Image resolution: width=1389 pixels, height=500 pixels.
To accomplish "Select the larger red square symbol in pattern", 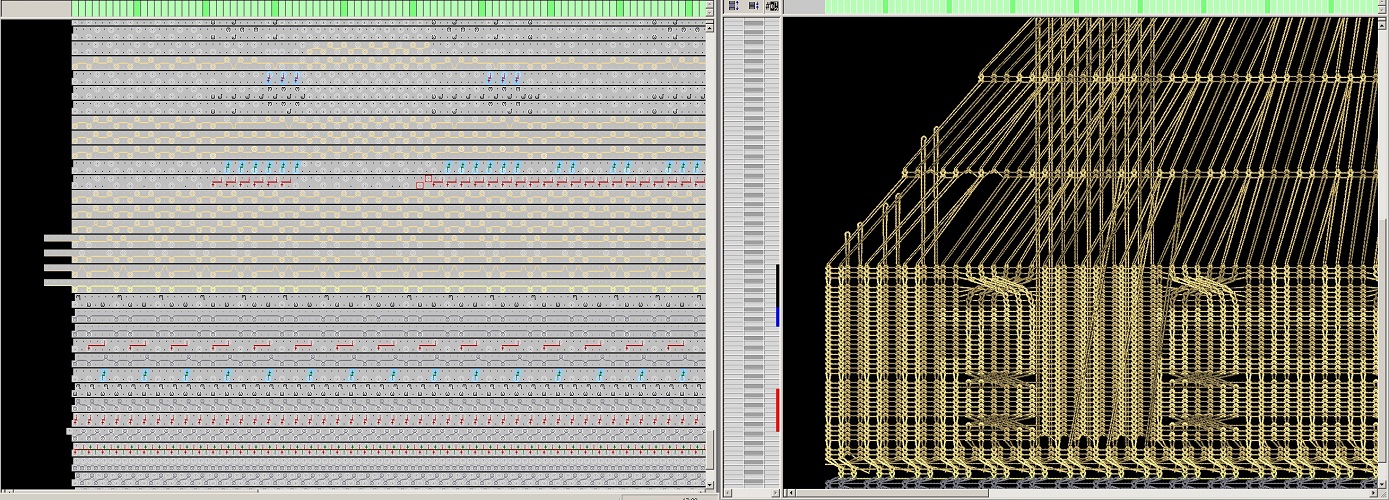I will (x=428, y=178).
